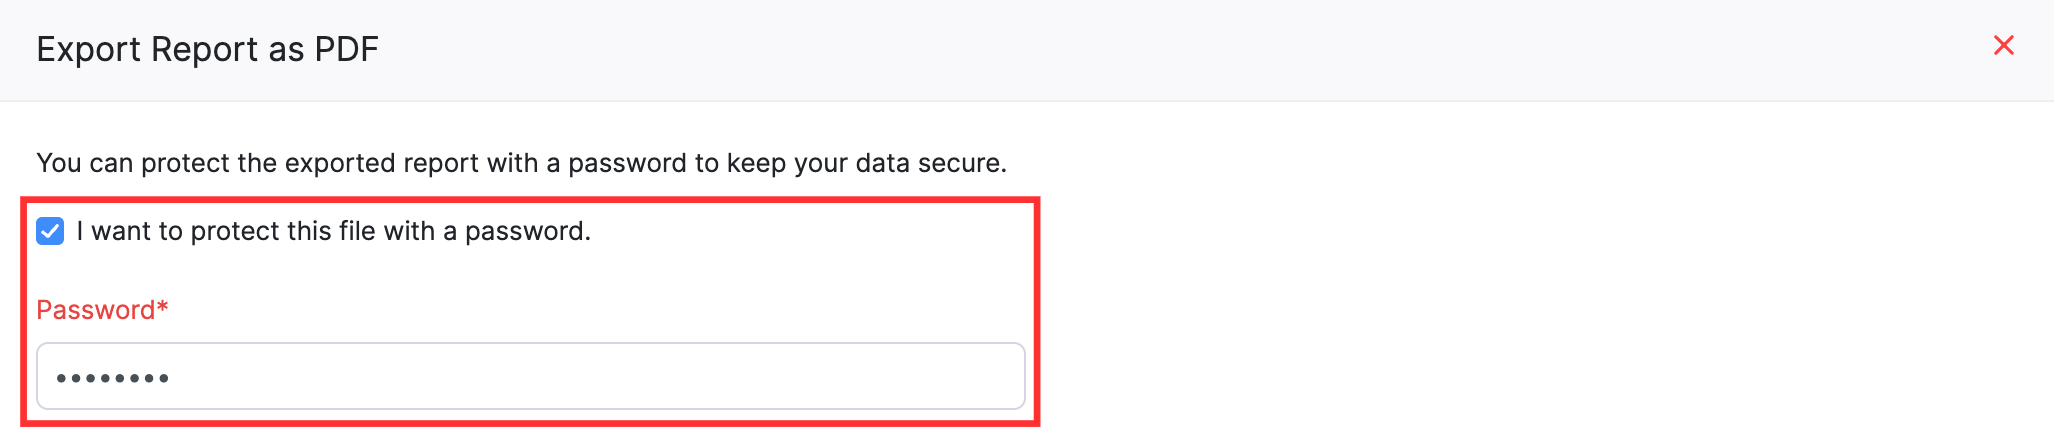Click "keep your data secure" in the description
The width and height of the screenshot is (2054, 438).
[866, 163]
